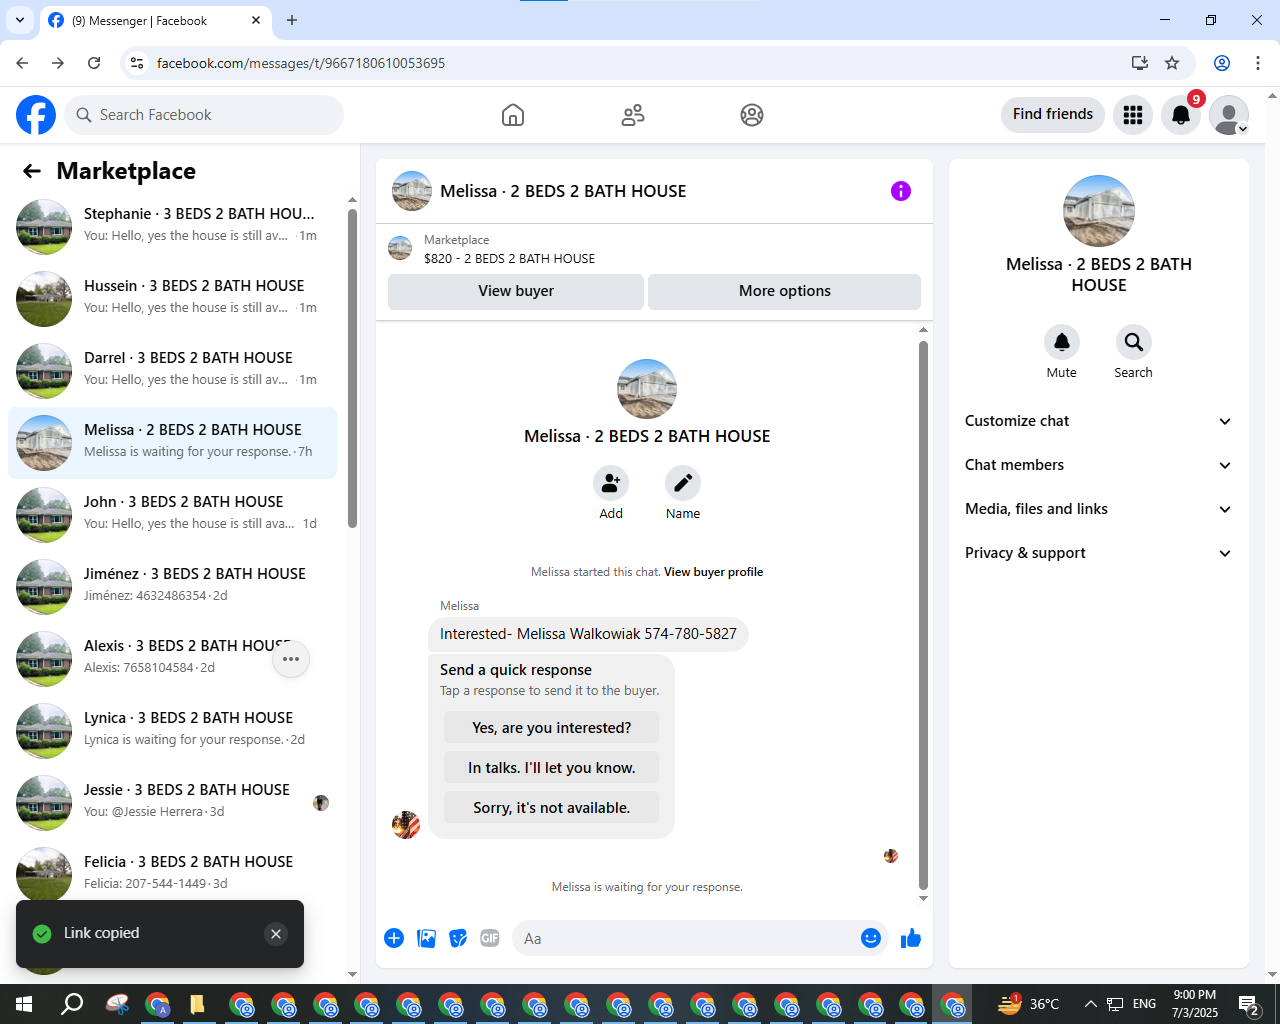Click the Add people icon in chat
The width and height of the screenshot is (1280, 1024).
point(611,483)
